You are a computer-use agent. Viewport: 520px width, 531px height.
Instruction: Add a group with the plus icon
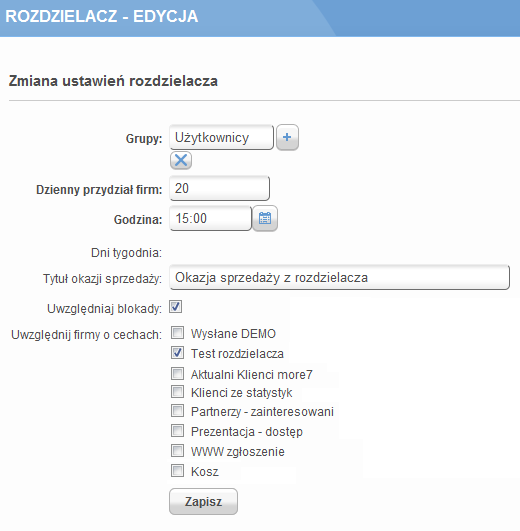(287, 137)
